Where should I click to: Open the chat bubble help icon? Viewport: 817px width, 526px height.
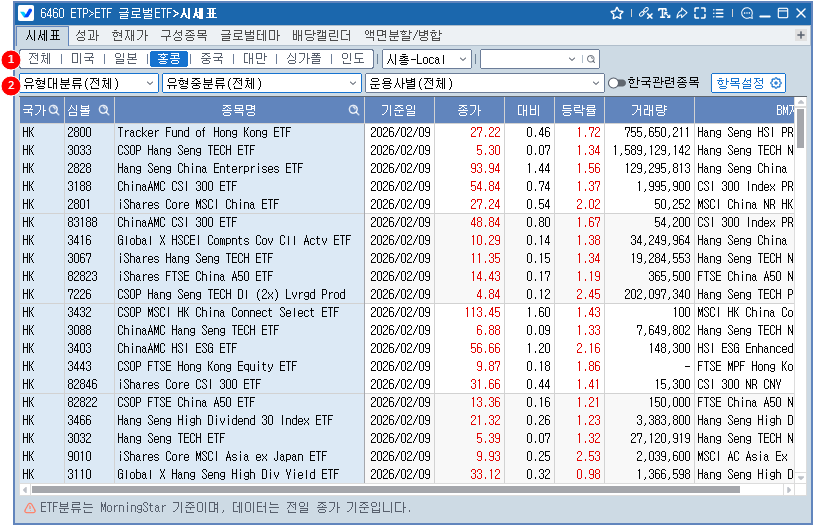pos(746,13)
